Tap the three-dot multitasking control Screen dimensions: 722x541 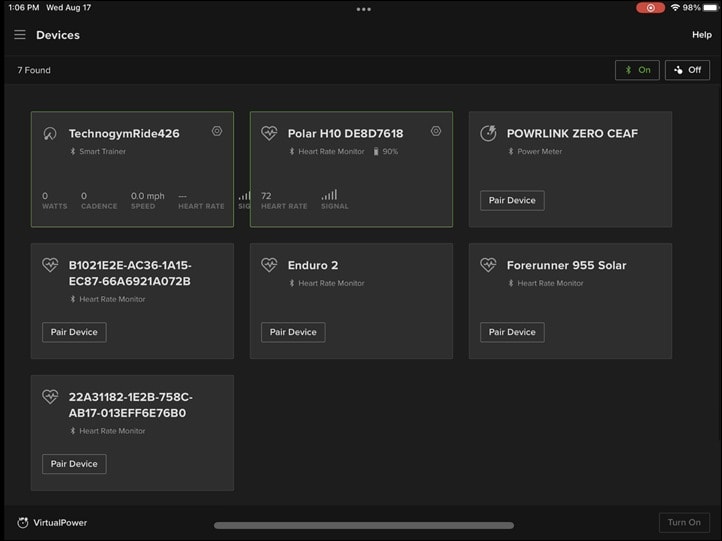363,9
